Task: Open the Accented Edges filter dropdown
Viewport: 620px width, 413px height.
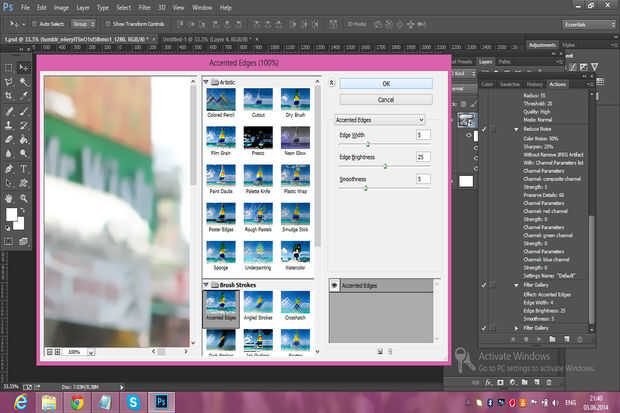Action: (379, 119)
